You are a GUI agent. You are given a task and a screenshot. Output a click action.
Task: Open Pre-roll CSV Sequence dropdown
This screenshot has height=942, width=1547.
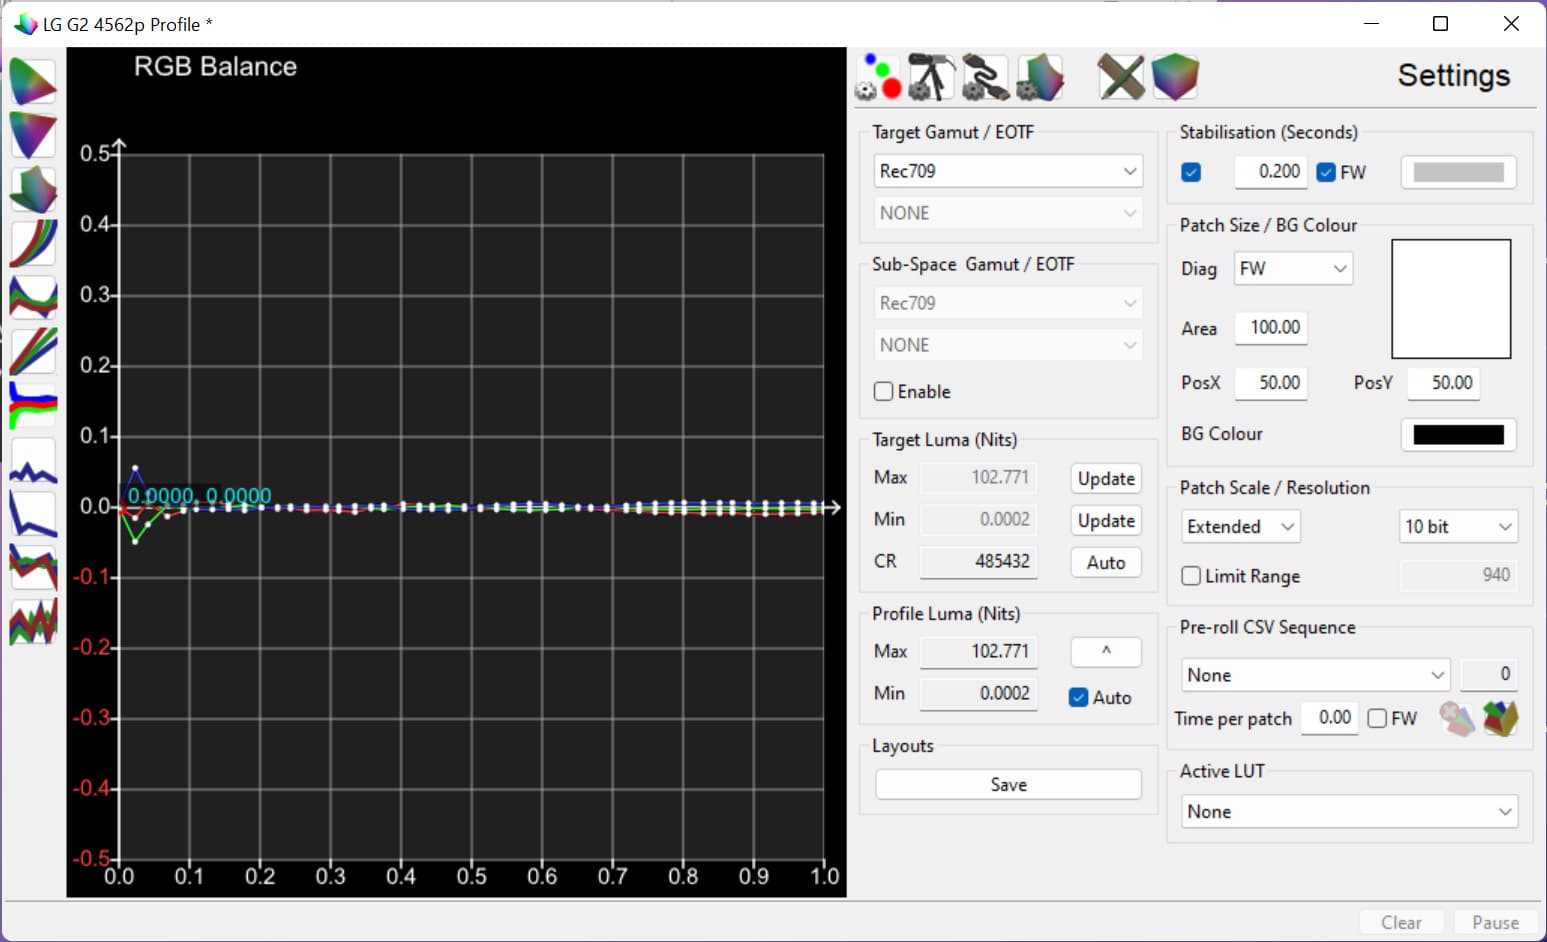coord(1315,675)
